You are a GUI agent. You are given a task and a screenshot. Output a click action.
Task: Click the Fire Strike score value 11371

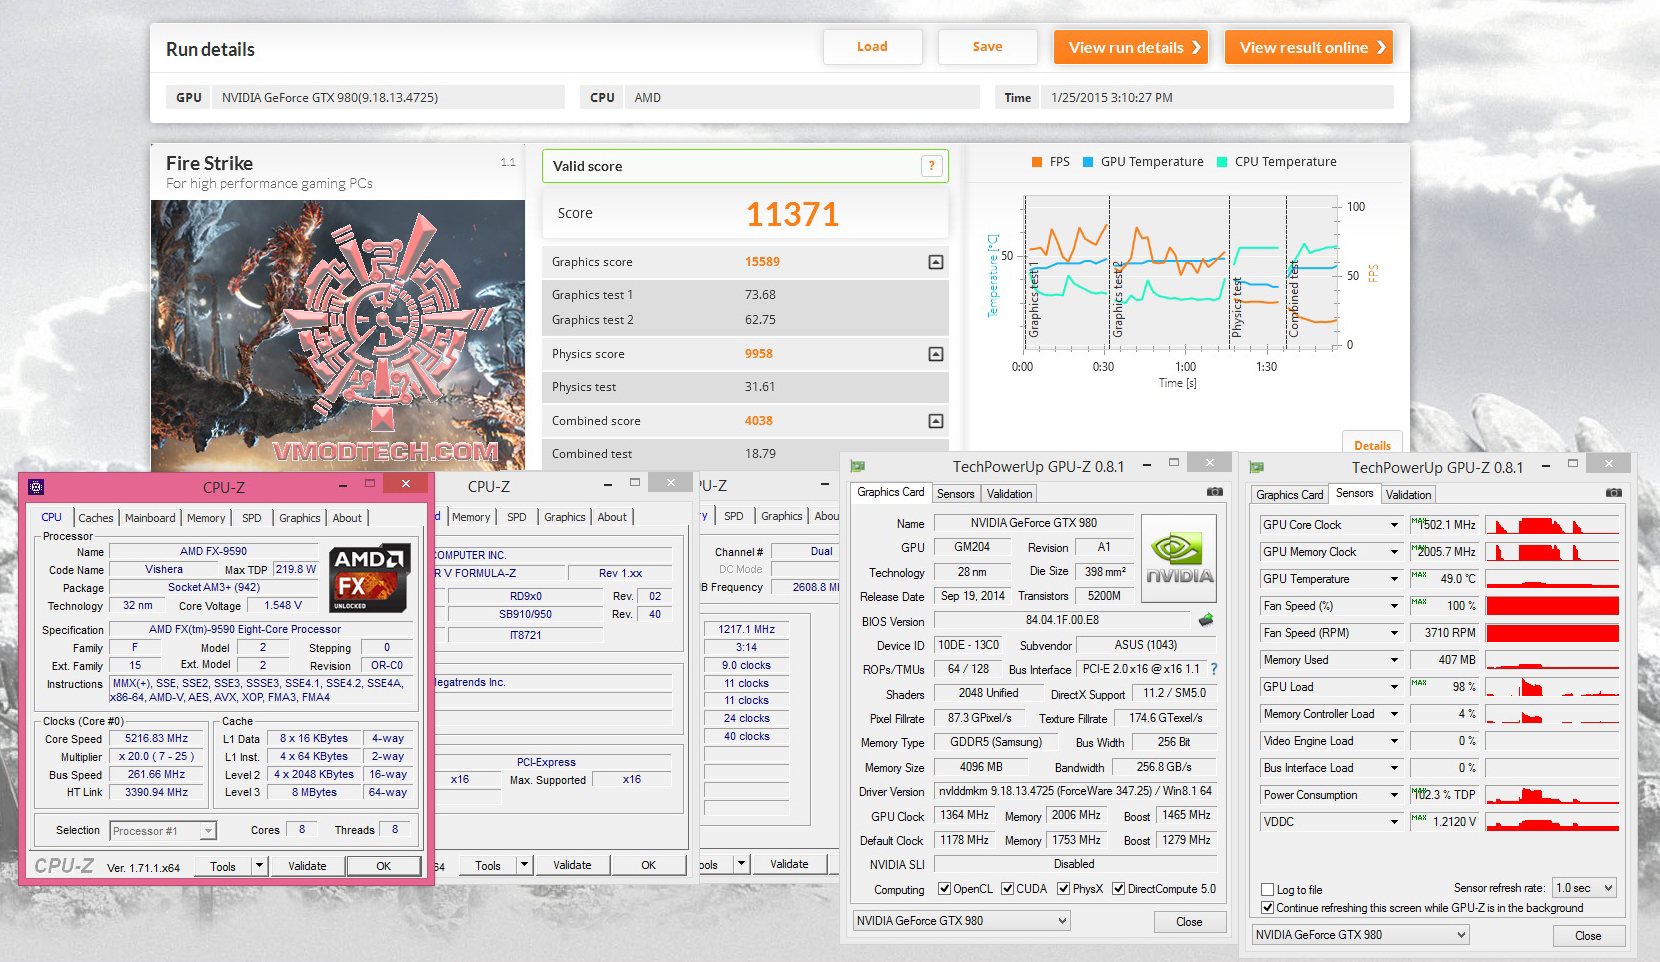792,214
